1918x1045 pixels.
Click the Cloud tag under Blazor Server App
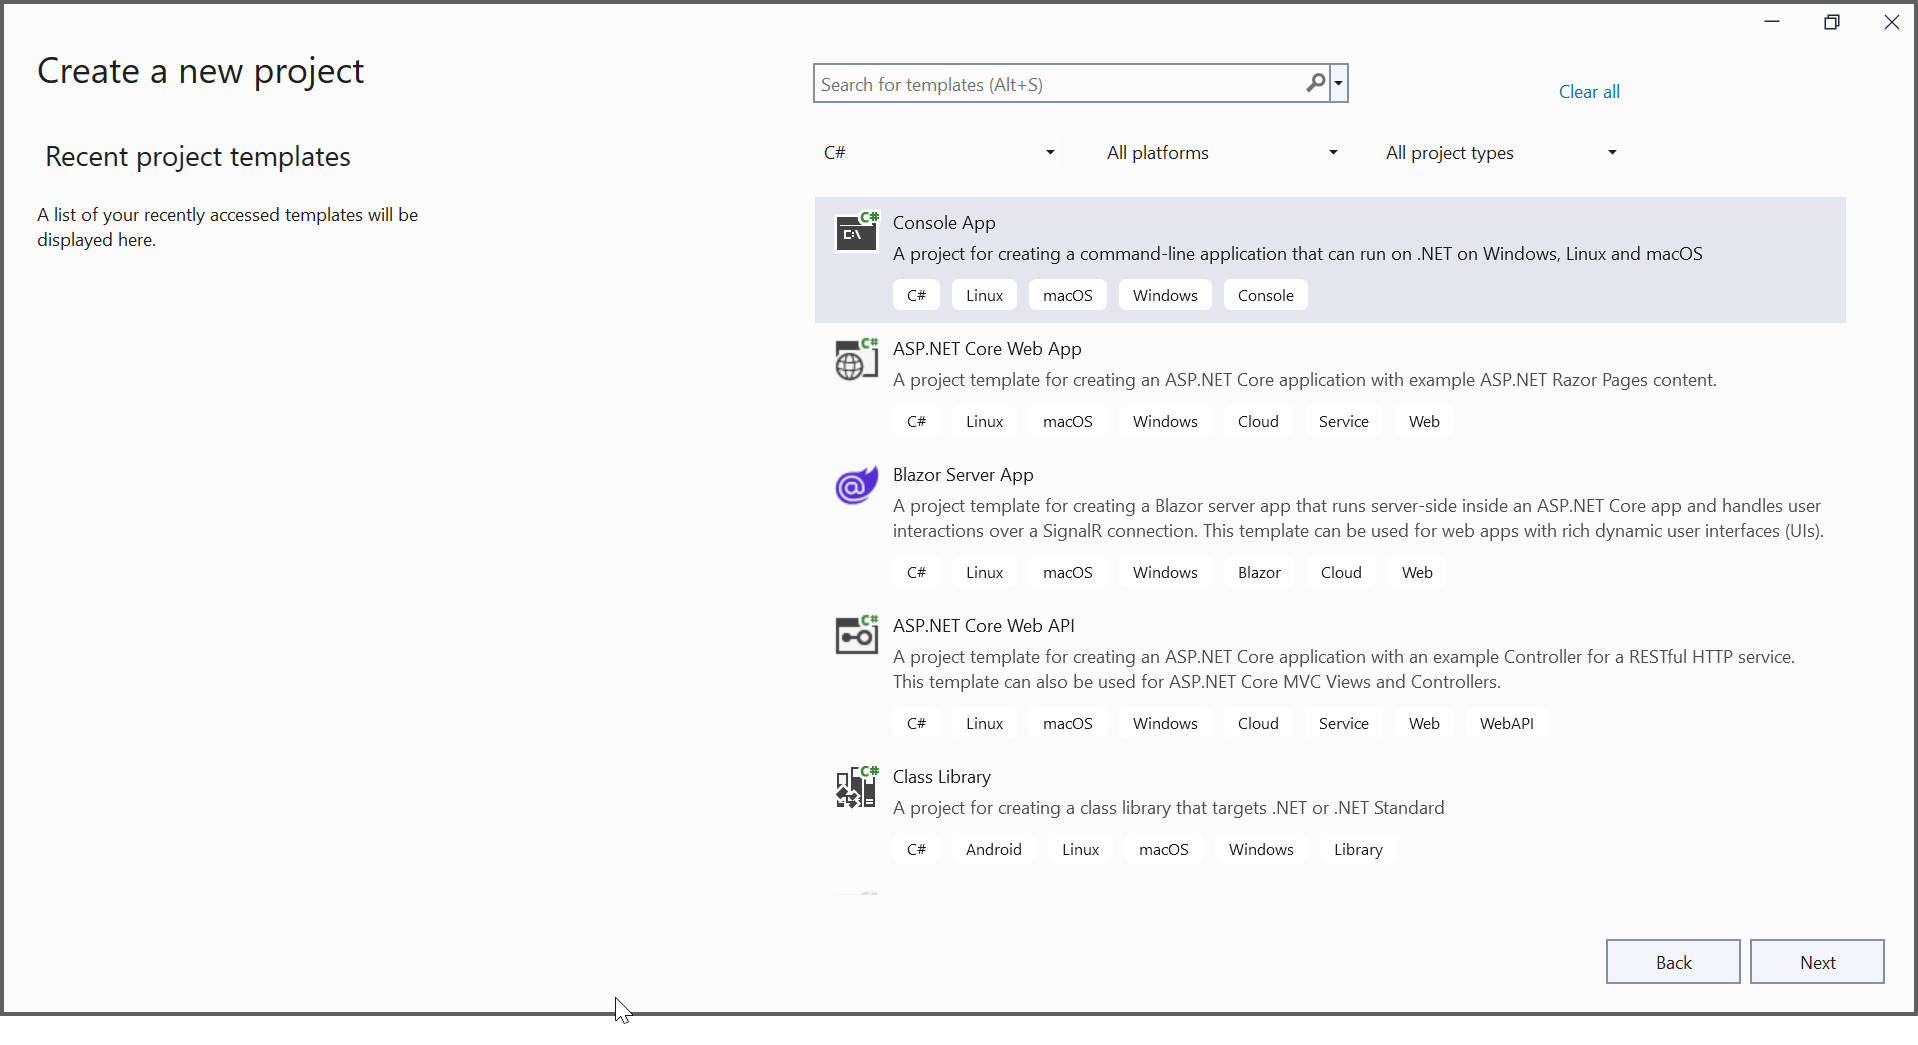(1341, 572)
